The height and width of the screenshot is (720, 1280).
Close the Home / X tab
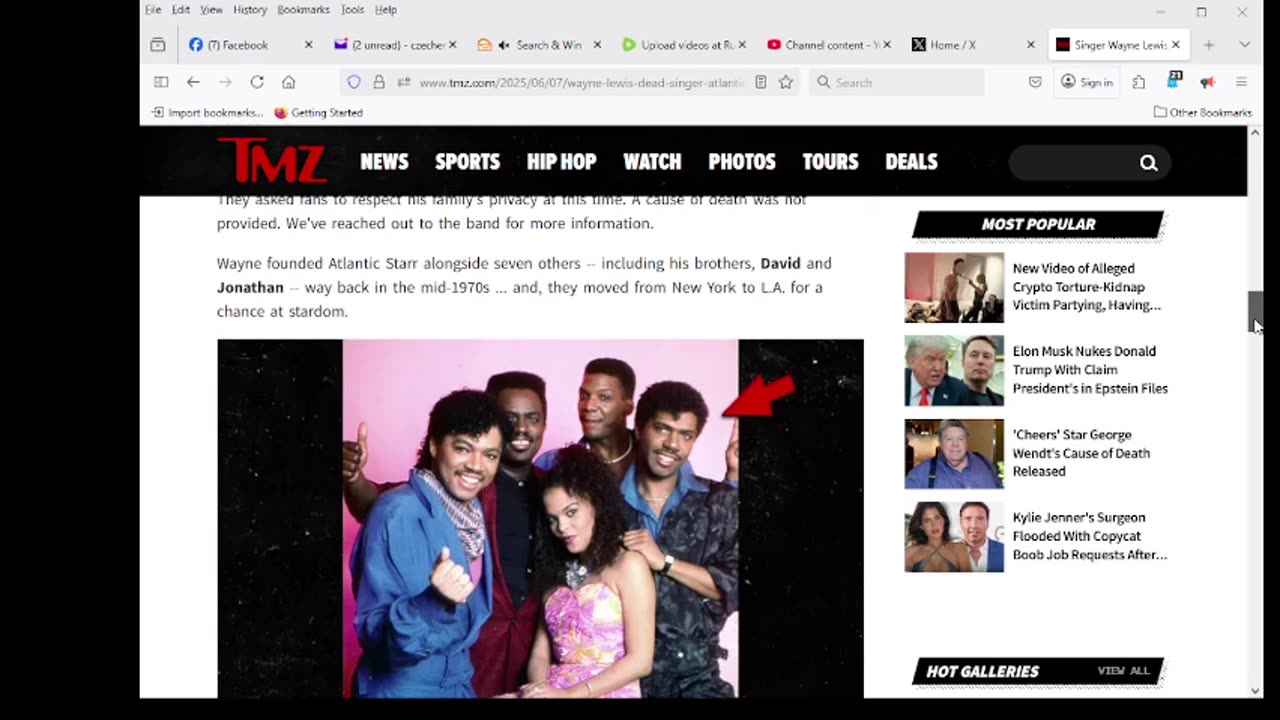click(x=1030, y=45)
